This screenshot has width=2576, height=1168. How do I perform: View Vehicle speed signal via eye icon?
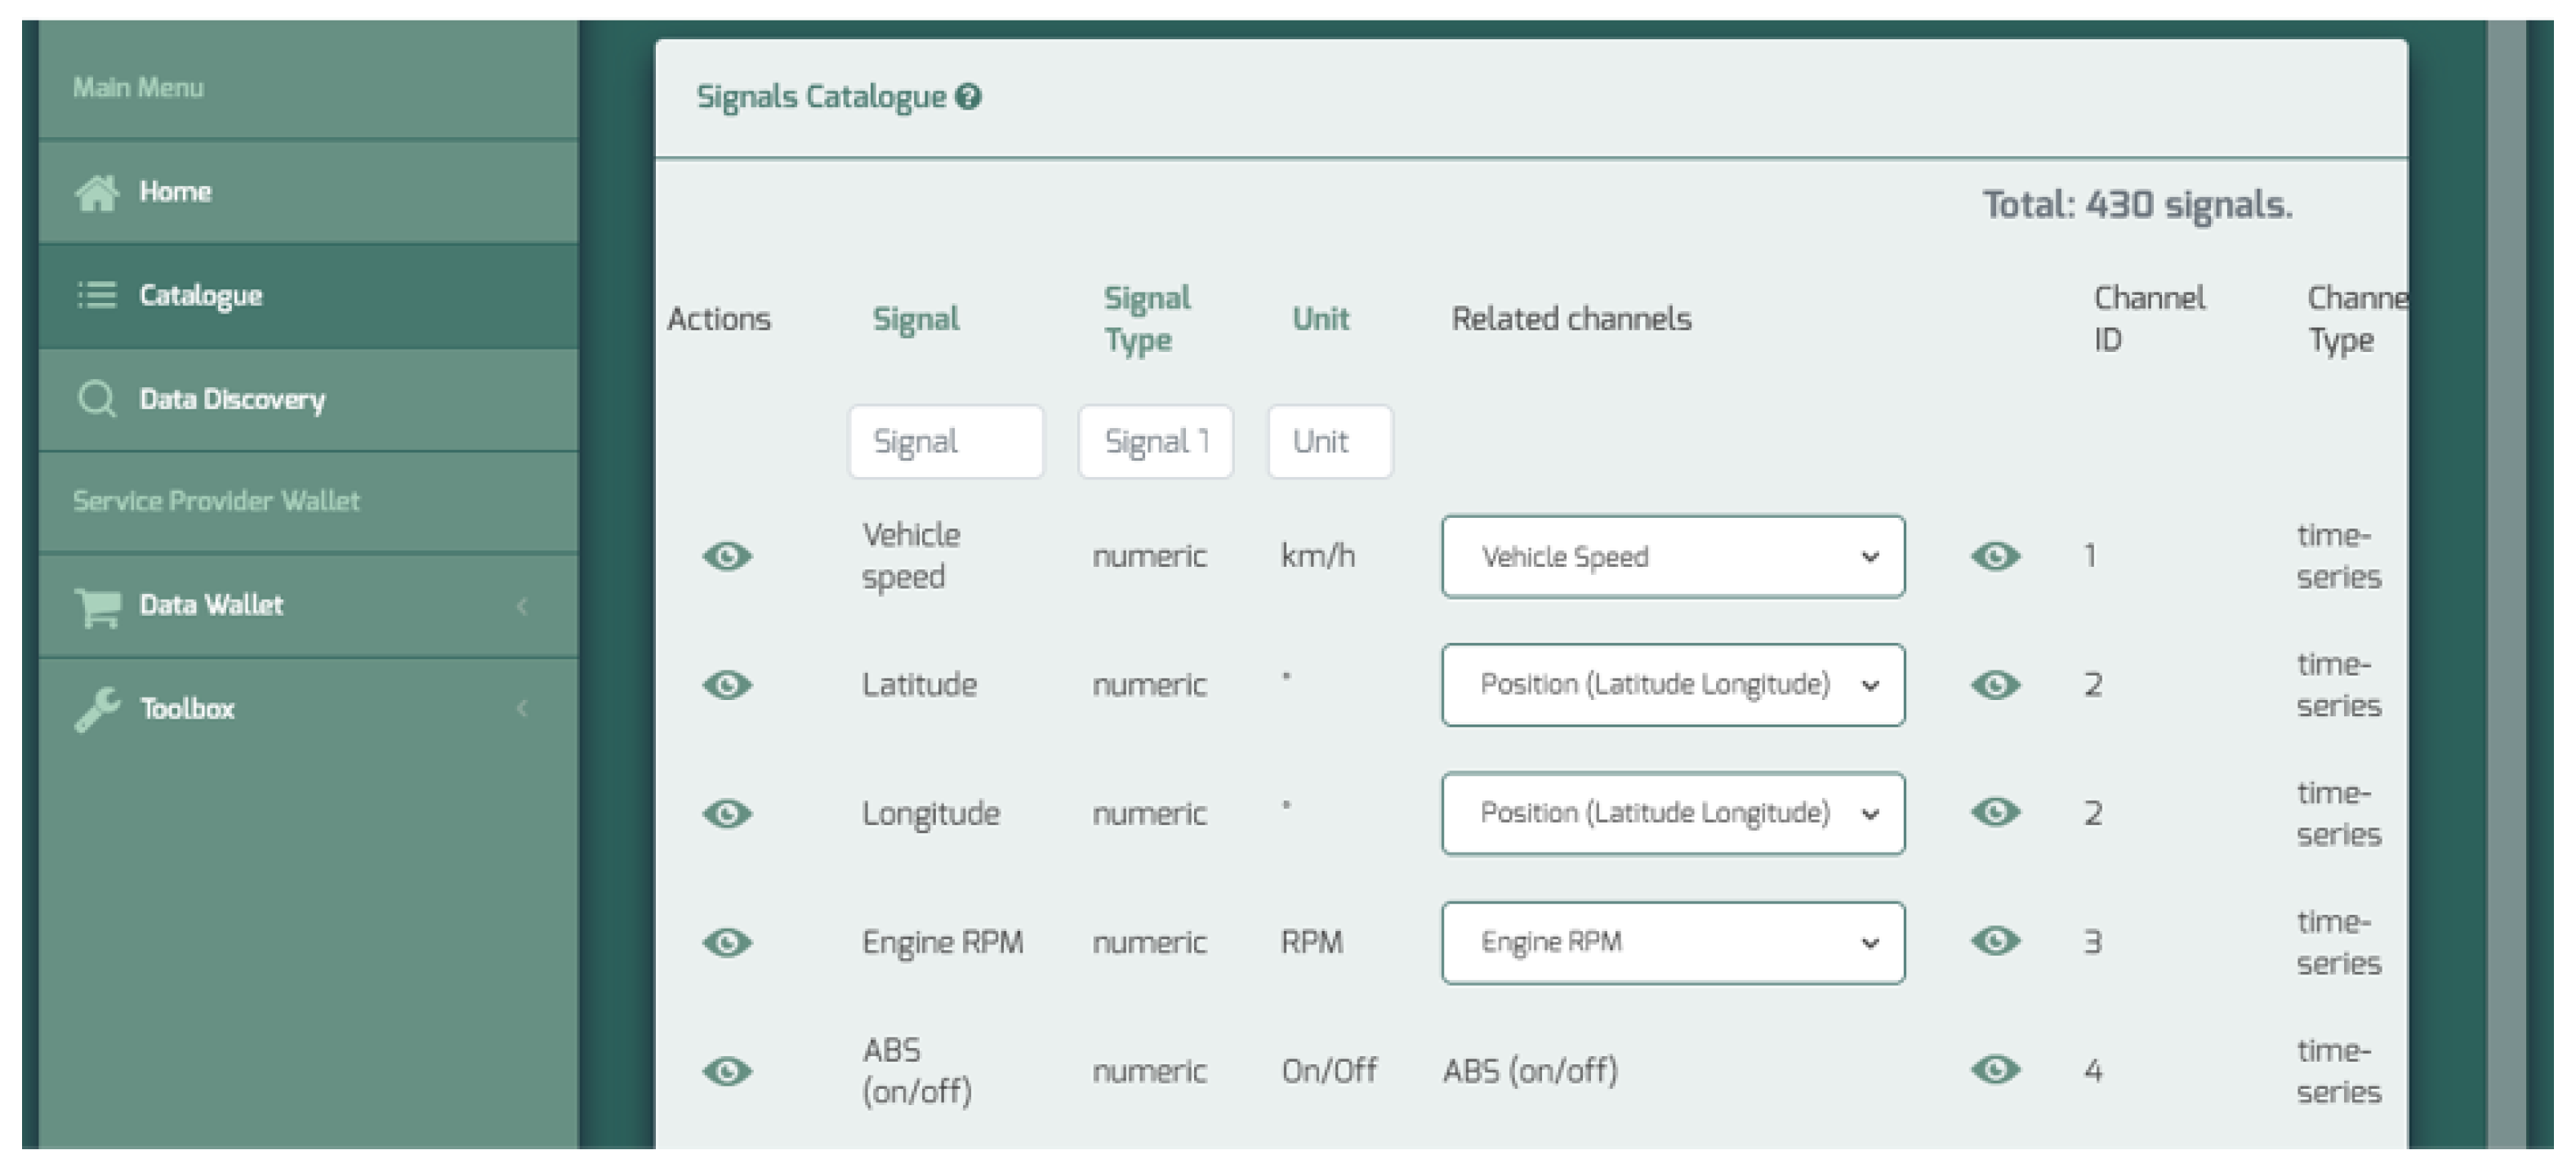tap(727, 556)
